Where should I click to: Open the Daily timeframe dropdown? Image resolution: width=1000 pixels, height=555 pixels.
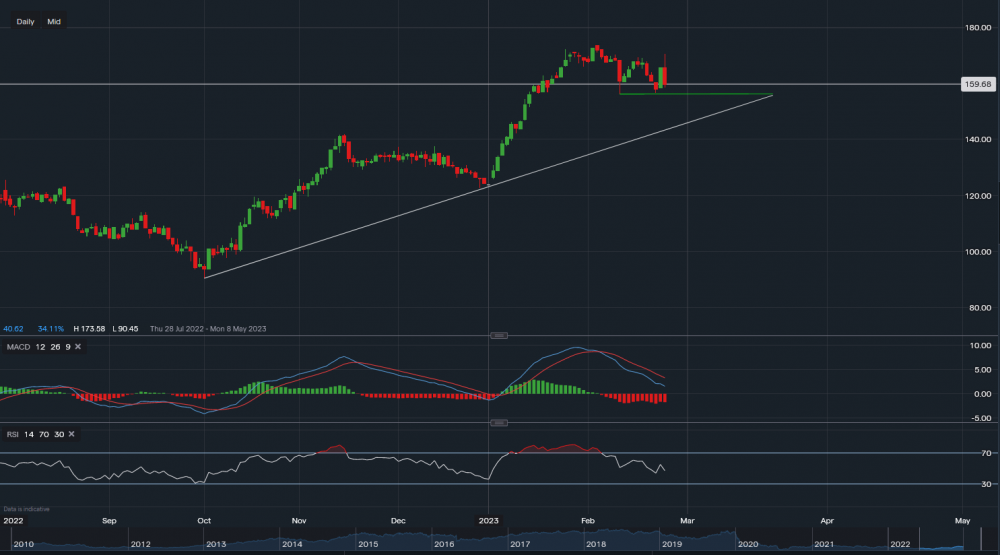(x=25, y=21)
